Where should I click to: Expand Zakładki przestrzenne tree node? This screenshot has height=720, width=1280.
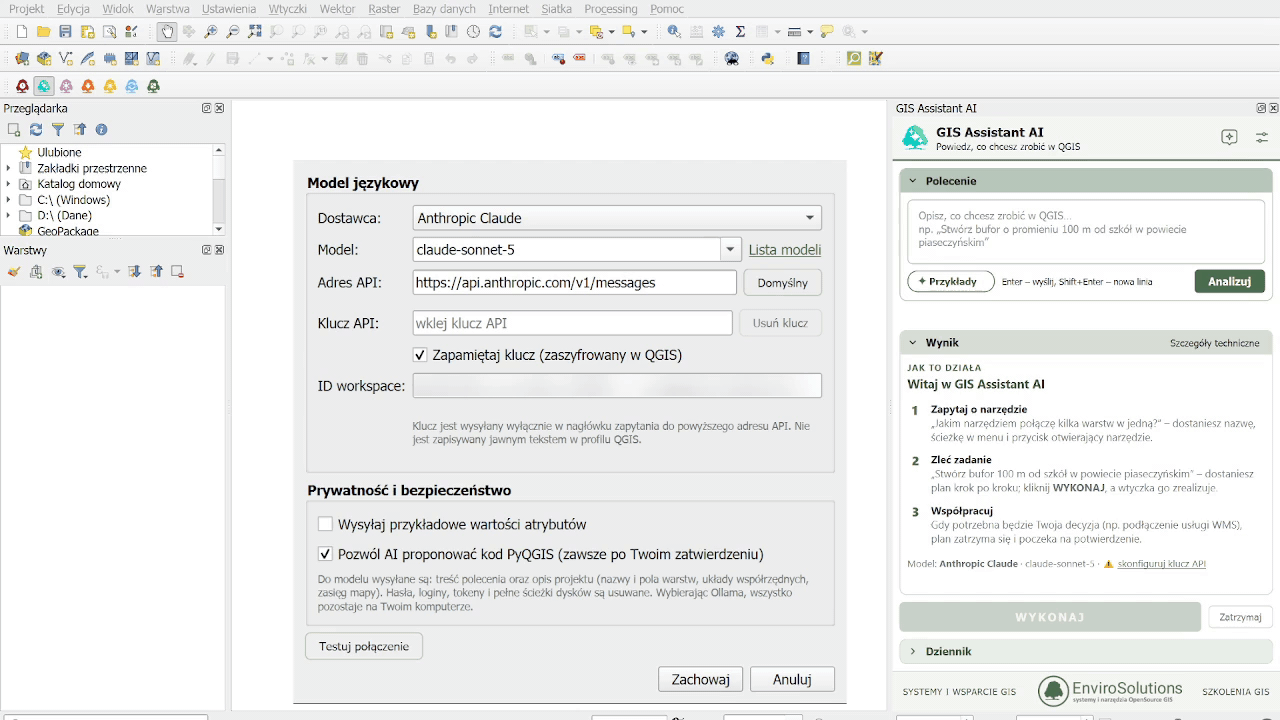click(9, 168)
